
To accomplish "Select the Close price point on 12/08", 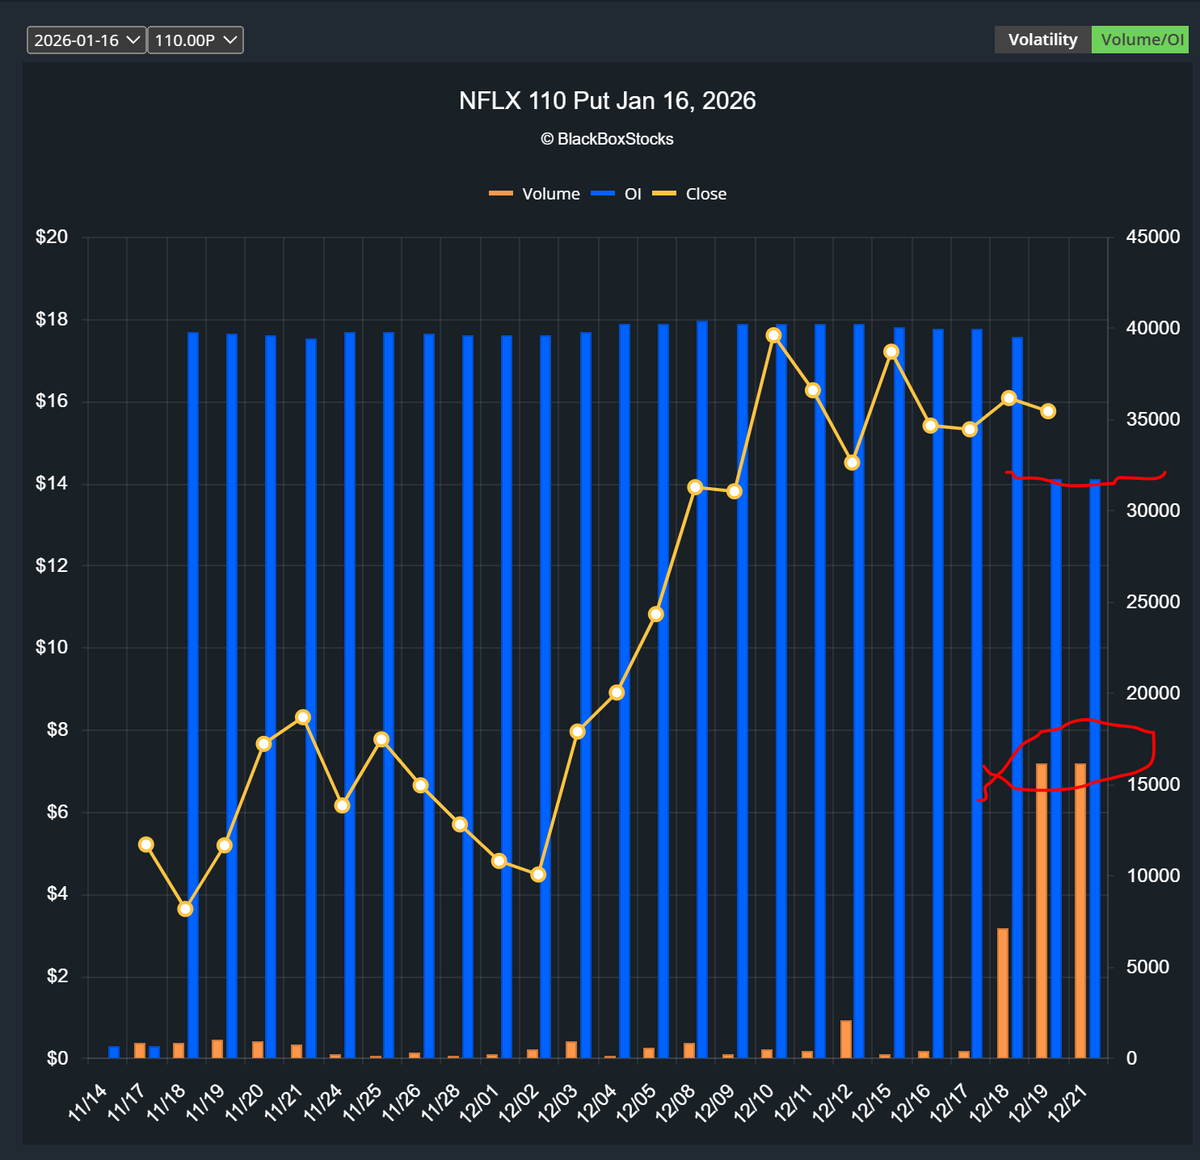I will tap(695, 487).
